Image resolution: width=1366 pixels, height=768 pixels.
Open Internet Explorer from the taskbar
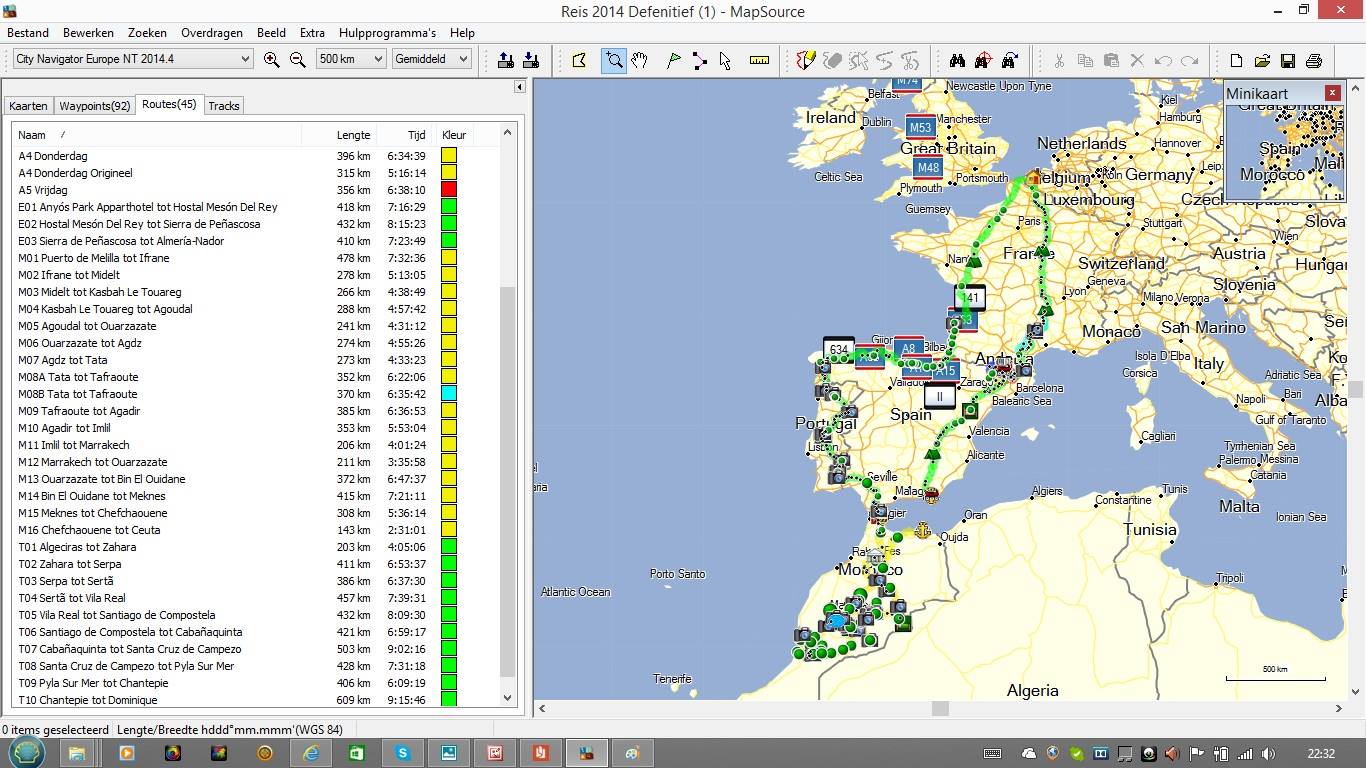(311, 752)
